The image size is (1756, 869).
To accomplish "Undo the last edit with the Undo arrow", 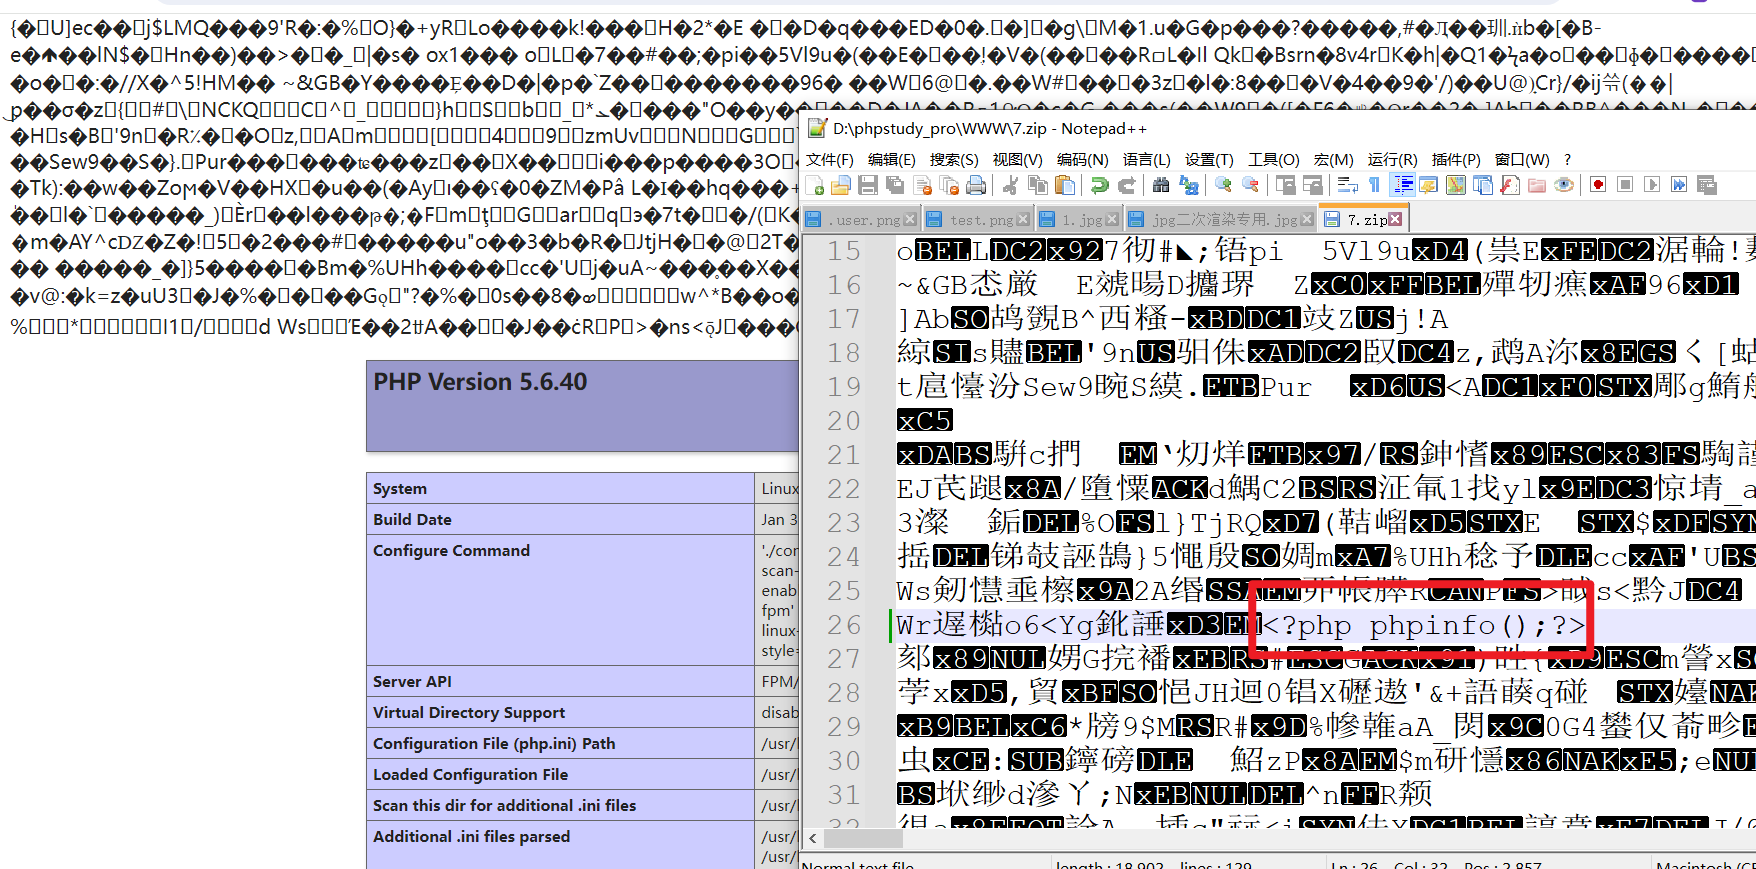I will tap(1100, 185).
